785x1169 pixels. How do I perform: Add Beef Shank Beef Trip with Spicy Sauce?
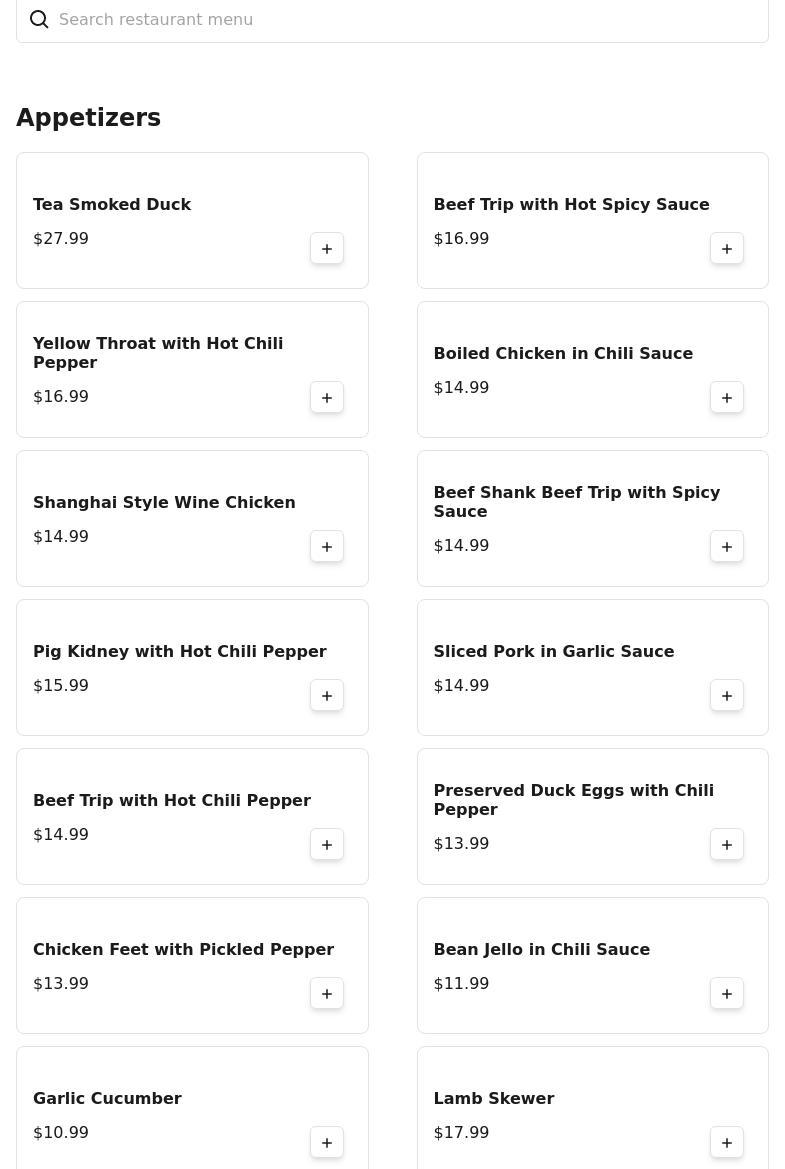(x=727, y=546)
